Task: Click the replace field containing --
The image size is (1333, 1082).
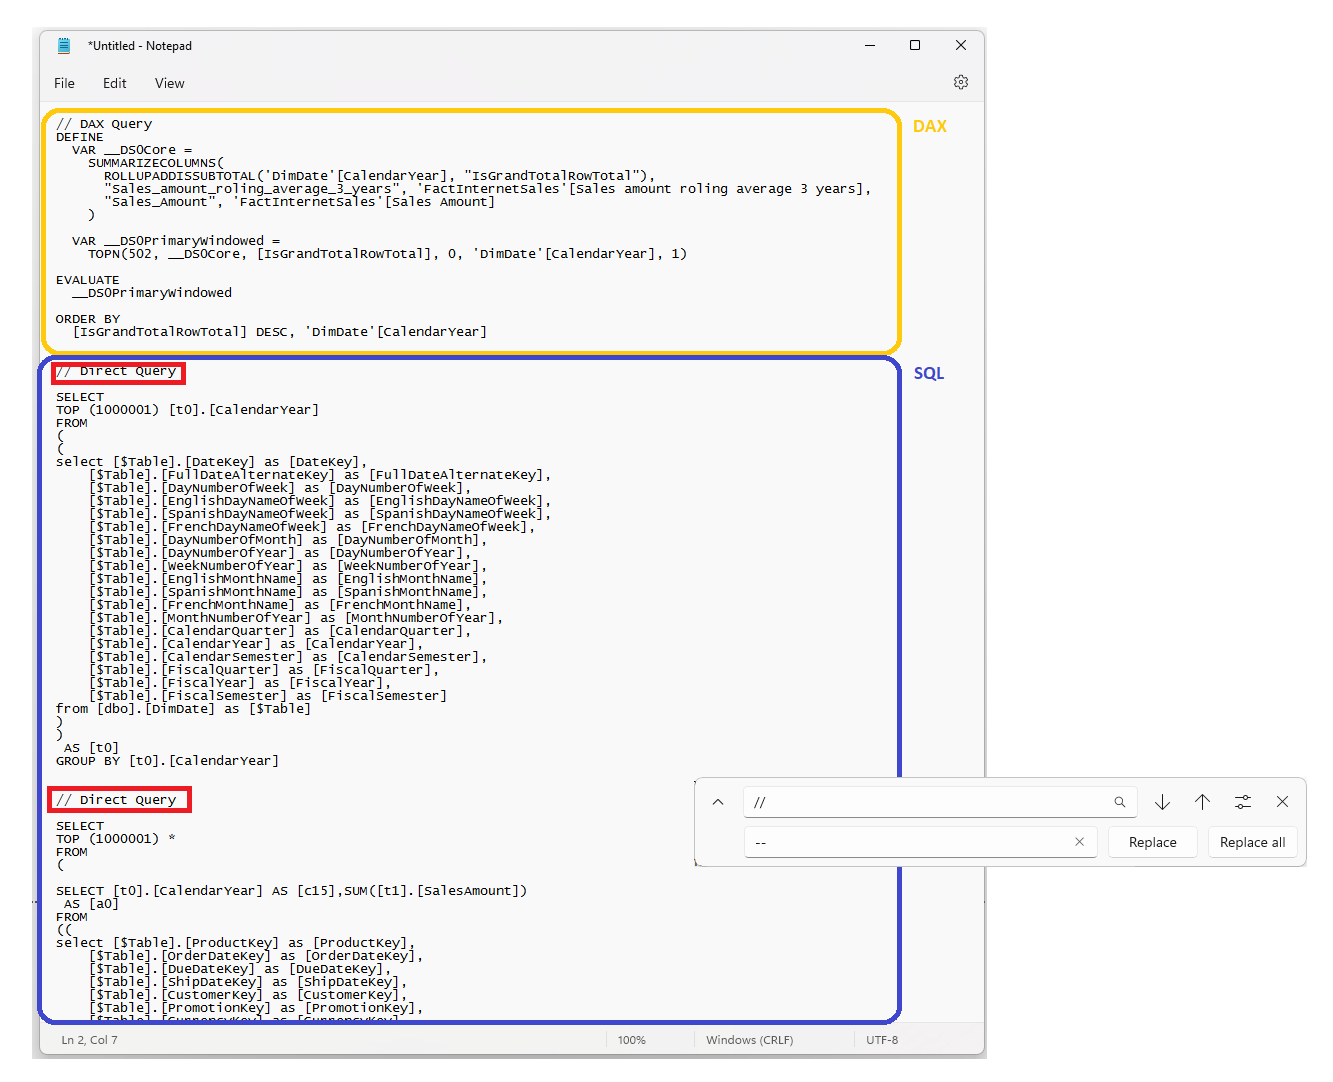Action: (x=910, y=842)
